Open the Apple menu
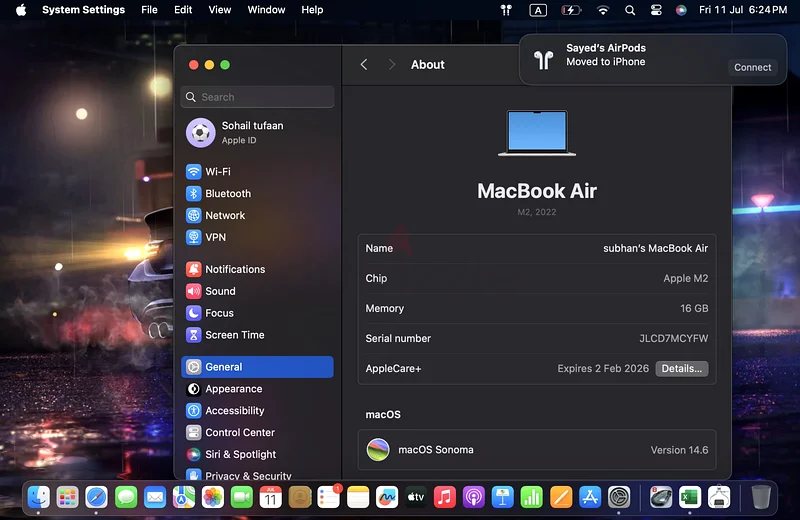This screenshot has height=520, width=800. [21, 10]
